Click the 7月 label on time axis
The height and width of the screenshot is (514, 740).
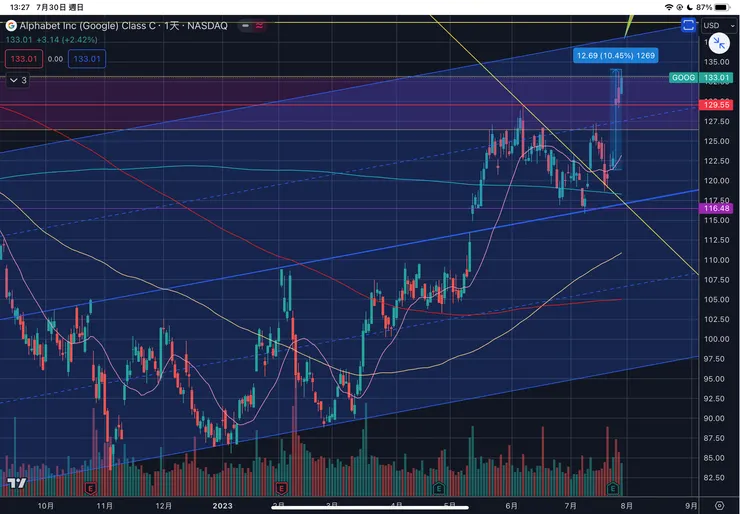tap(571, 506)
